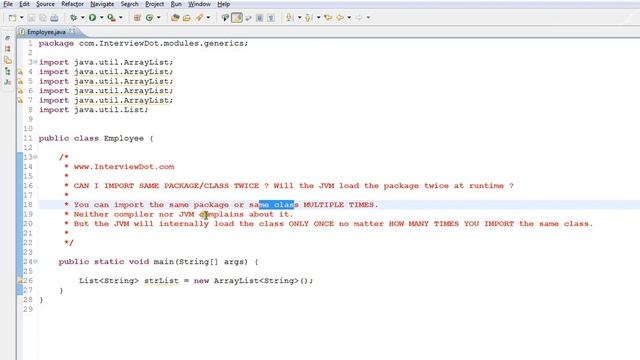This screenshot has height=360, width=640.
Task: Click the warning marker on line 6
Action: pos(20,91)
